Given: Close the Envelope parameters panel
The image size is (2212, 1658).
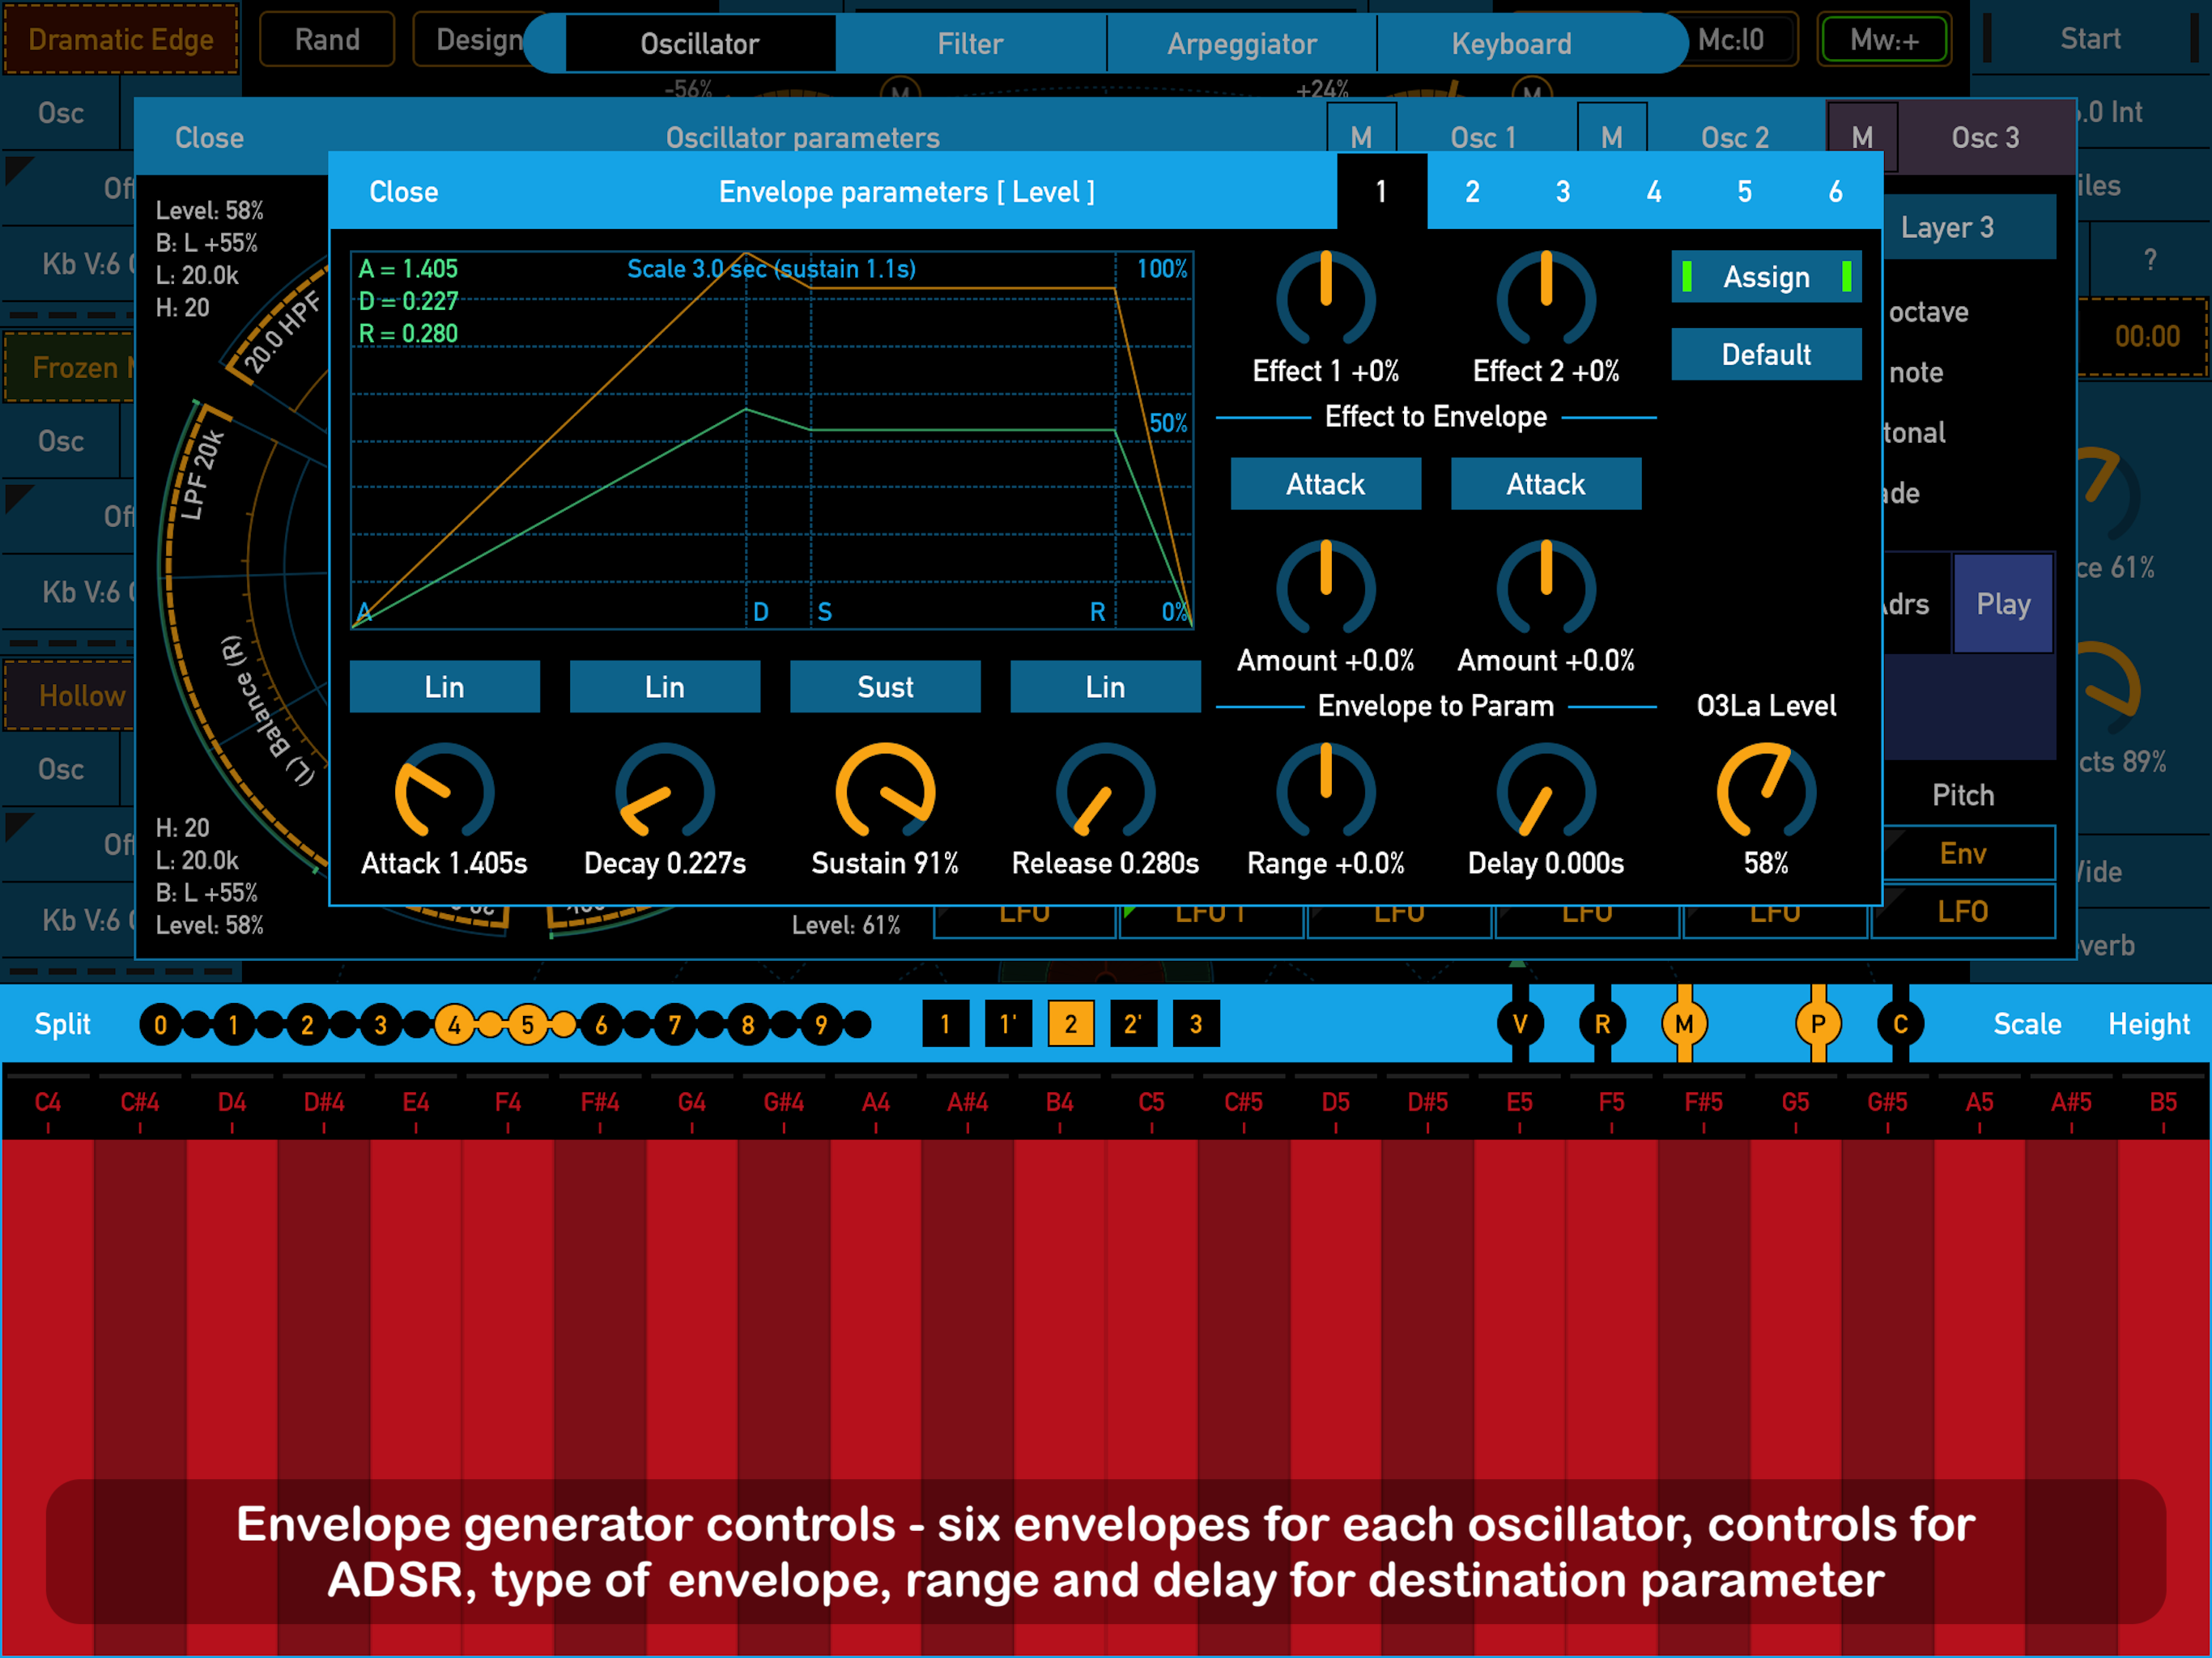Looking at the screenshot, I should pos(403,191).
